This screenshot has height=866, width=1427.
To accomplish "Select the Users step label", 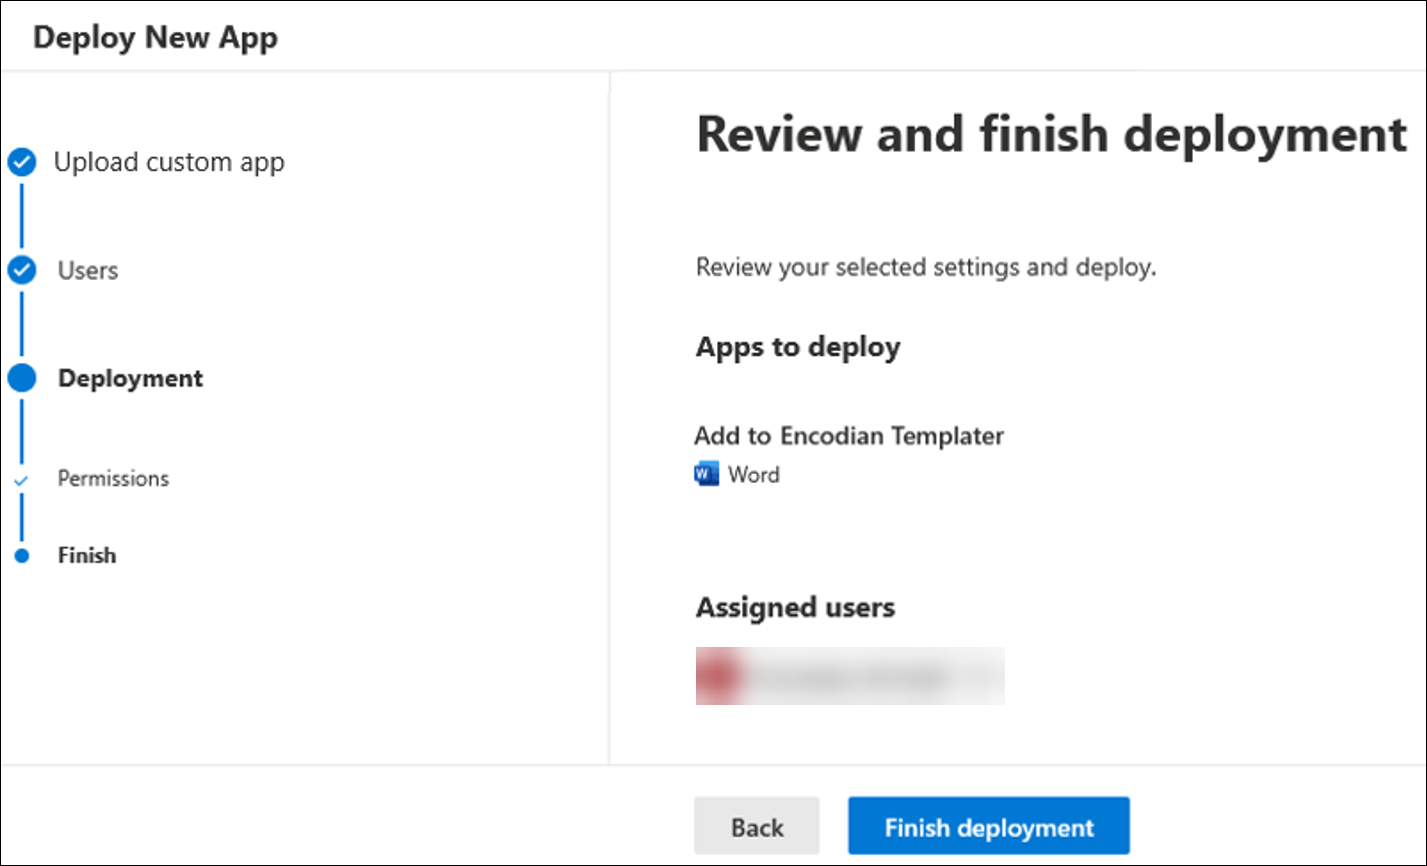I will point(88,270).
